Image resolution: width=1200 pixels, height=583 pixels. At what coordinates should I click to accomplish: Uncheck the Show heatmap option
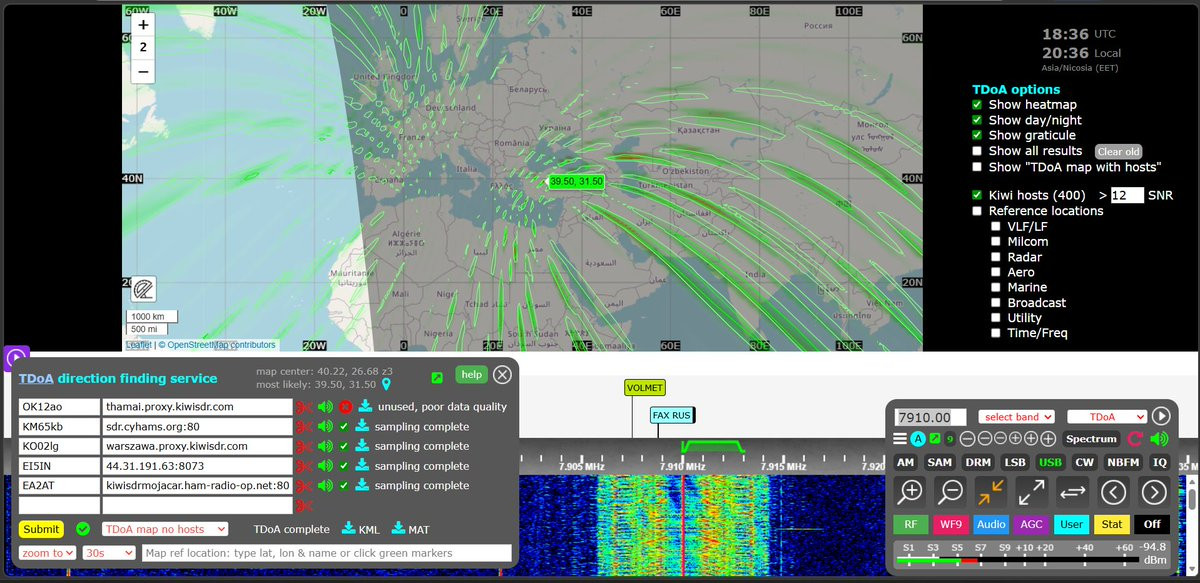[978, 105]
